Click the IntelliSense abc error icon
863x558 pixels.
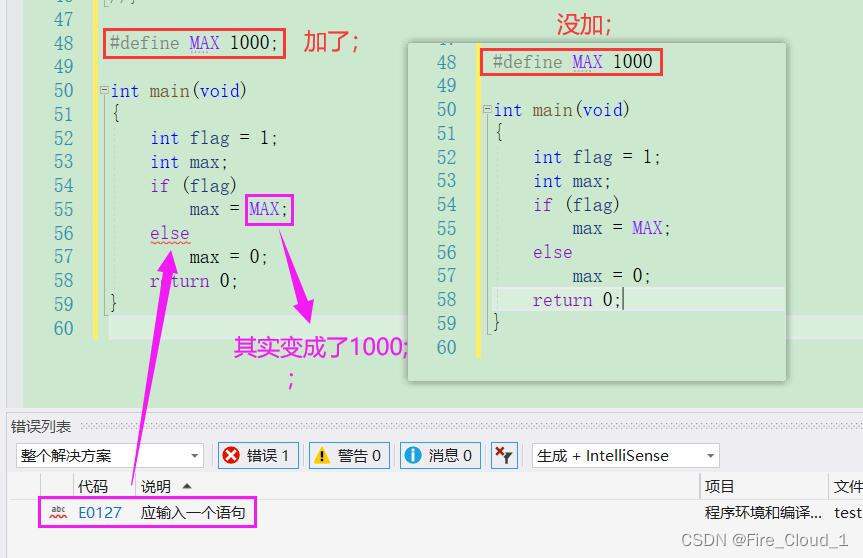coord(58,512)
